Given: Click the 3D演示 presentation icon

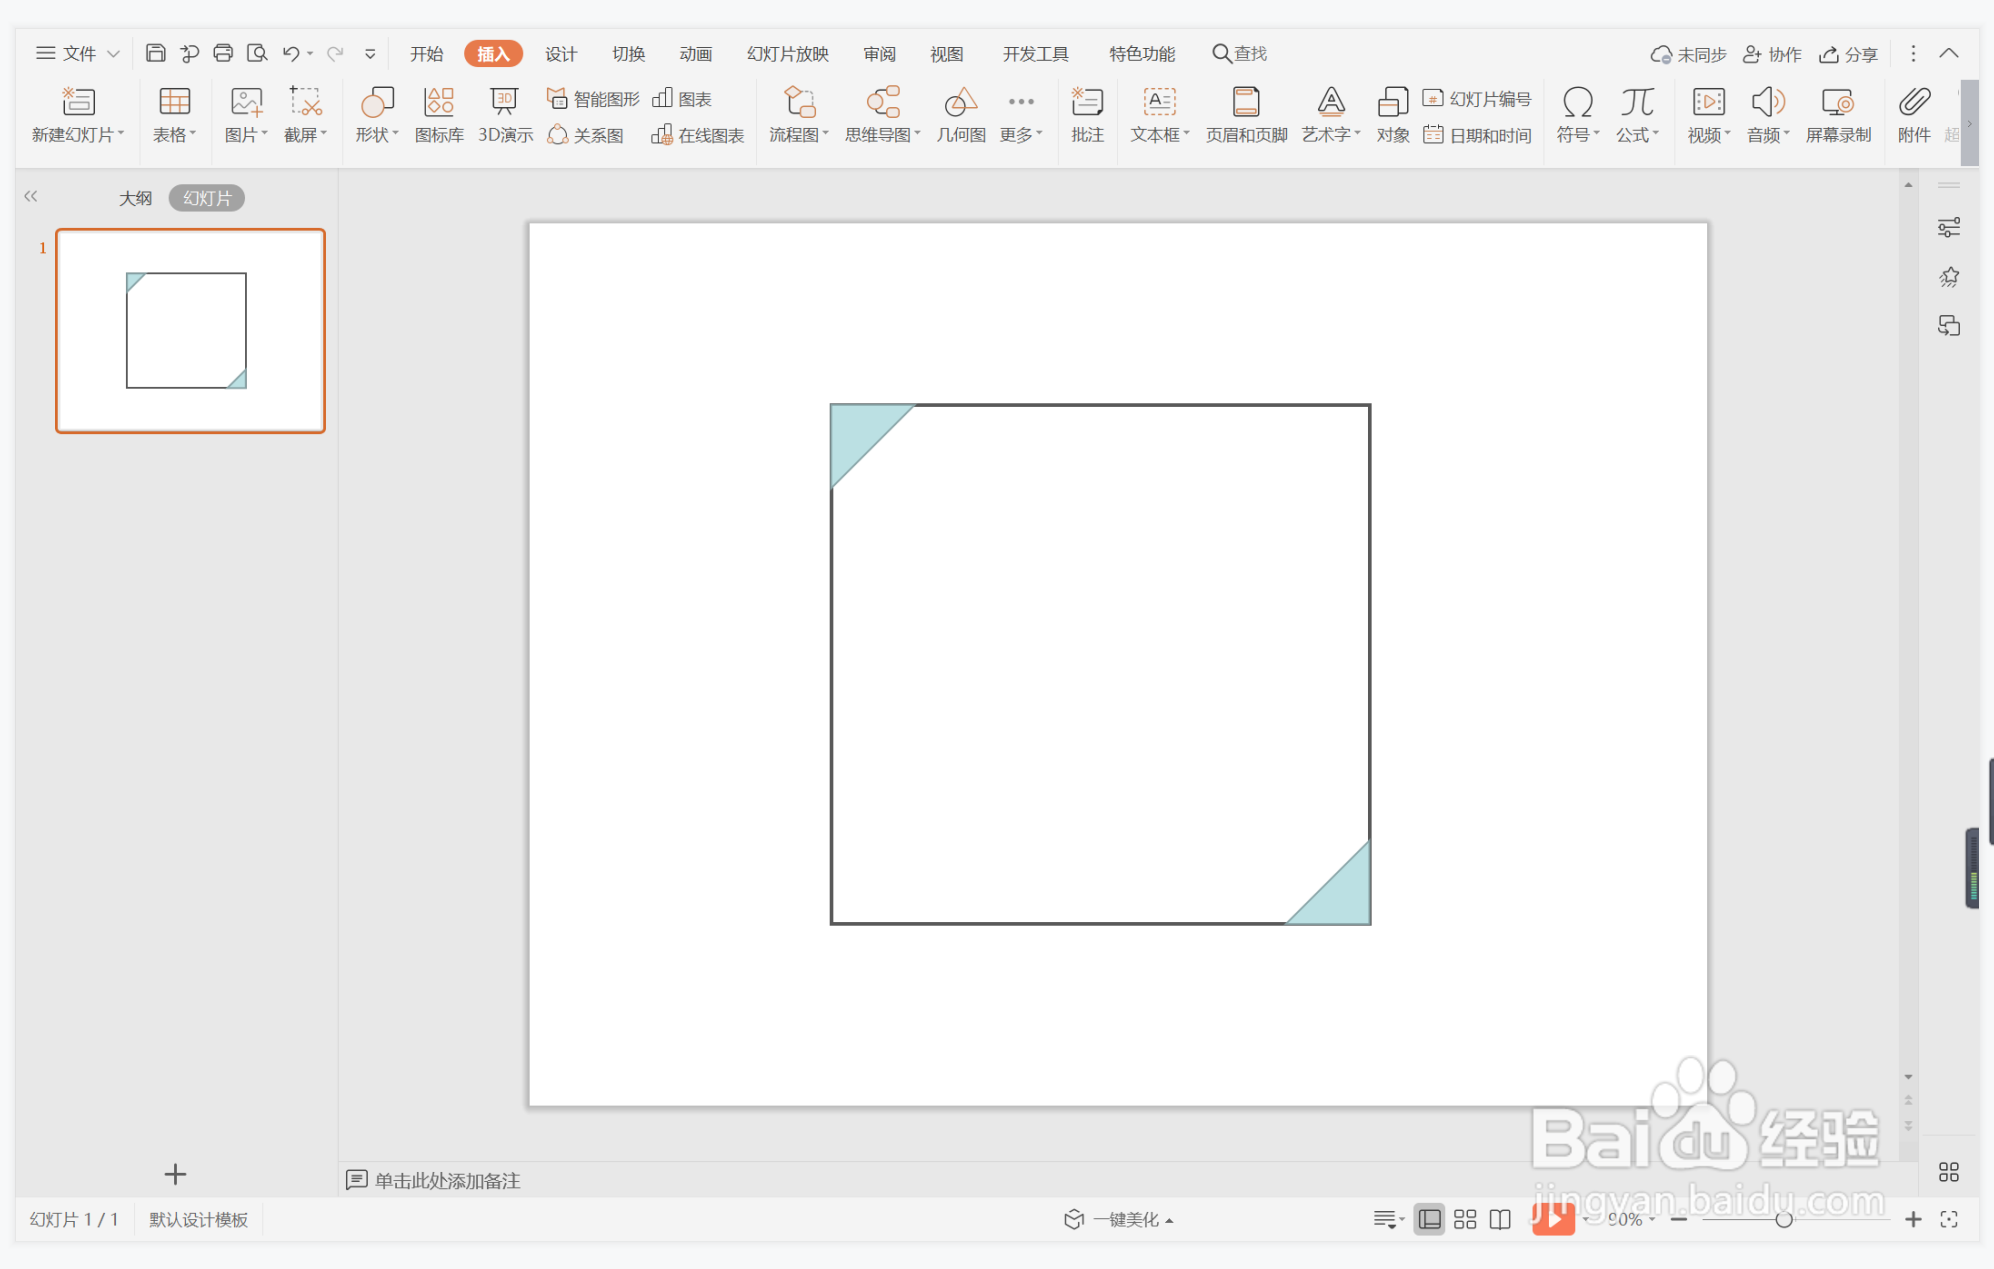Looking at the screenshot, I should 504,114.
